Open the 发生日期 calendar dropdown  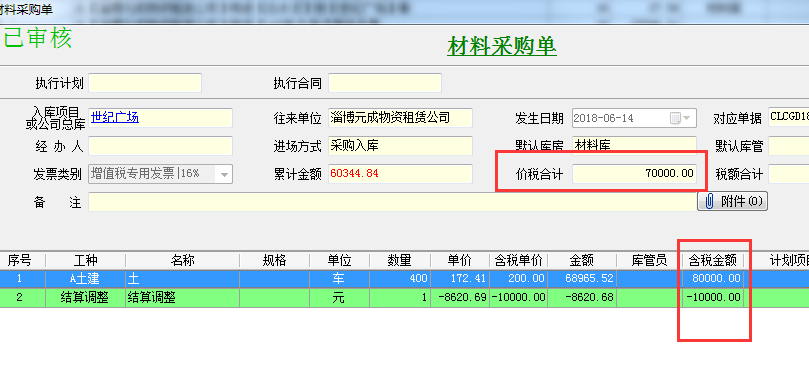click(x=687, y=118)
